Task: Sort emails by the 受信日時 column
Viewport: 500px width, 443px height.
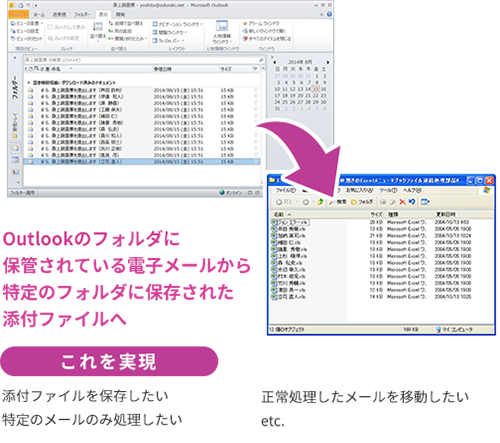Action: tap(163, 69)
